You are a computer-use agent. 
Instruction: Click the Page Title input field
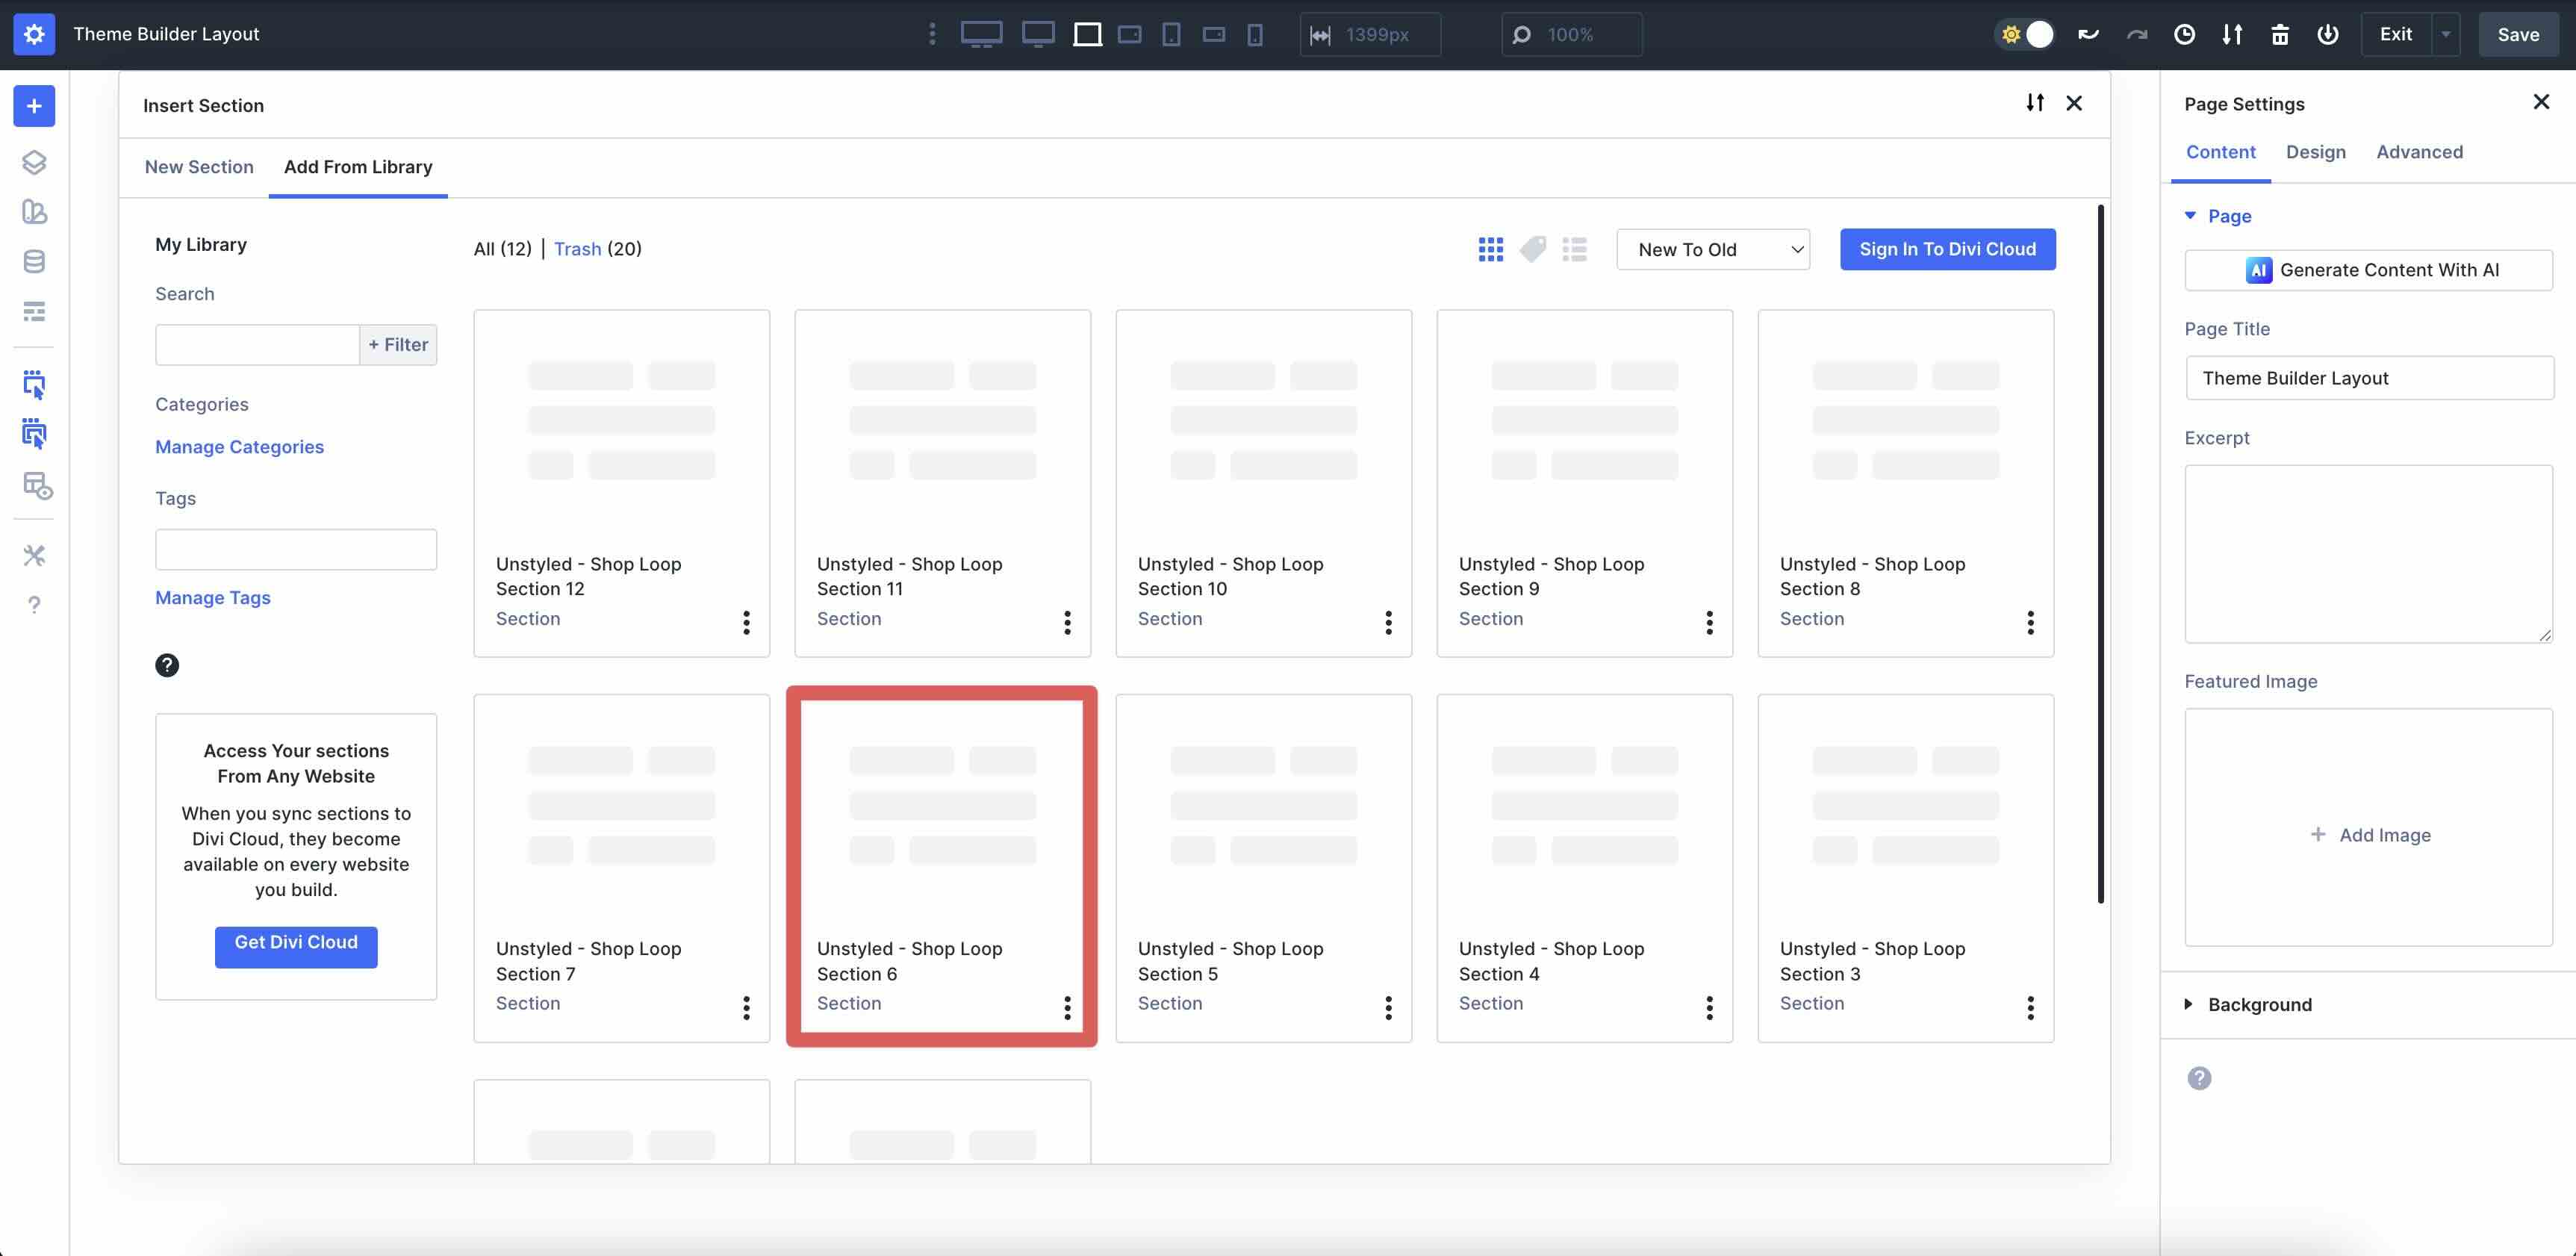[x=2369, y=377]
